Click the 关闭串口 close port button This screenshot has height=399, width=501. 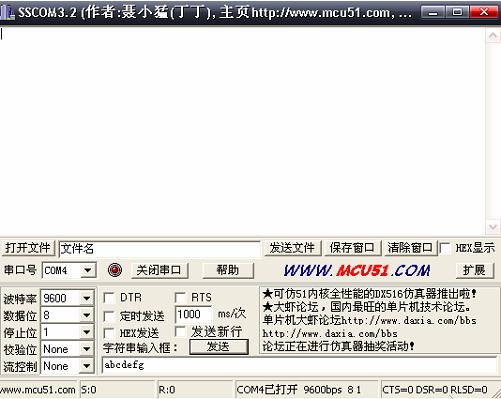coord(159,270)
